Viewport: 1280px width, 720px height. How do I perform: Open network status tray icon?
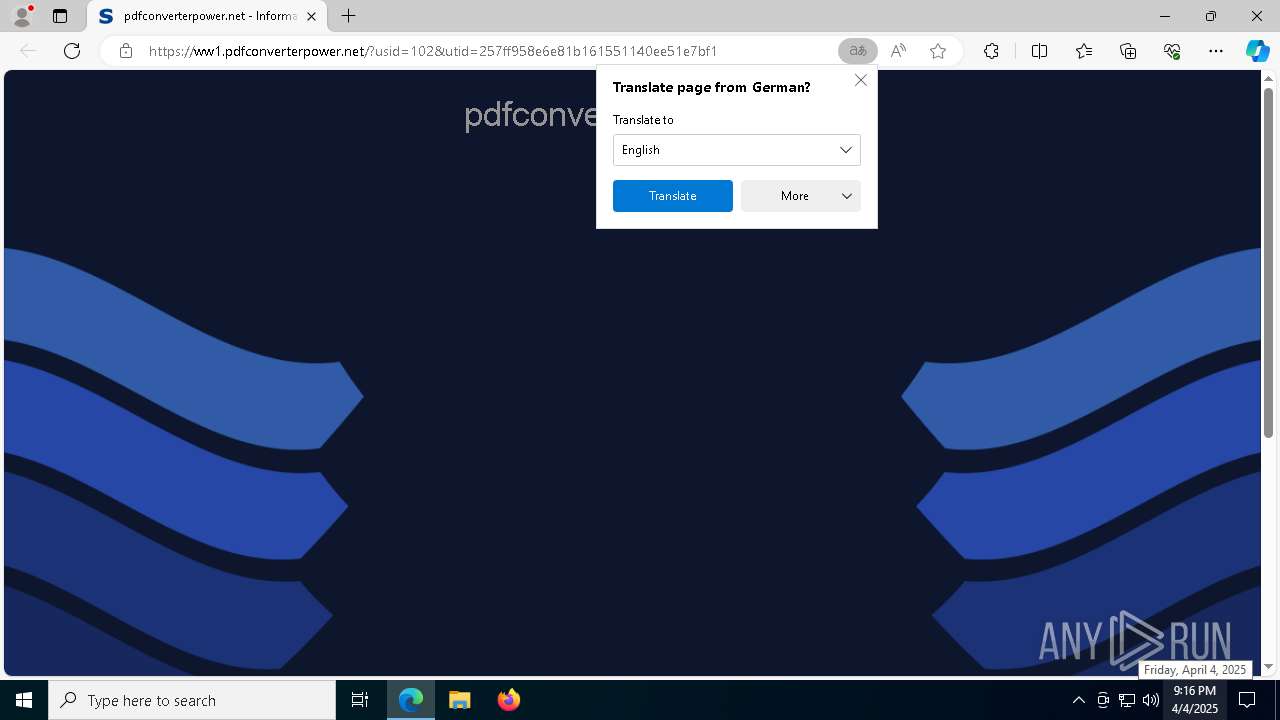tap(1127, 700)
